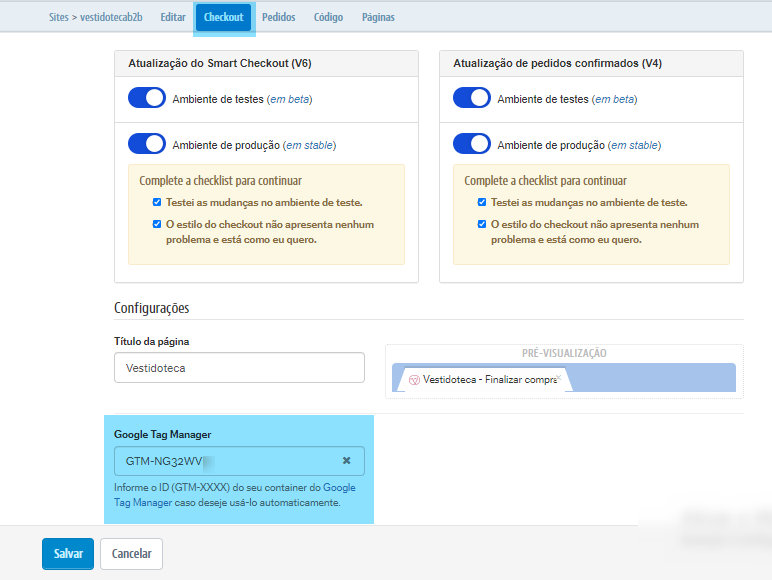Click the Cancelar button

[x=132, y=553]
